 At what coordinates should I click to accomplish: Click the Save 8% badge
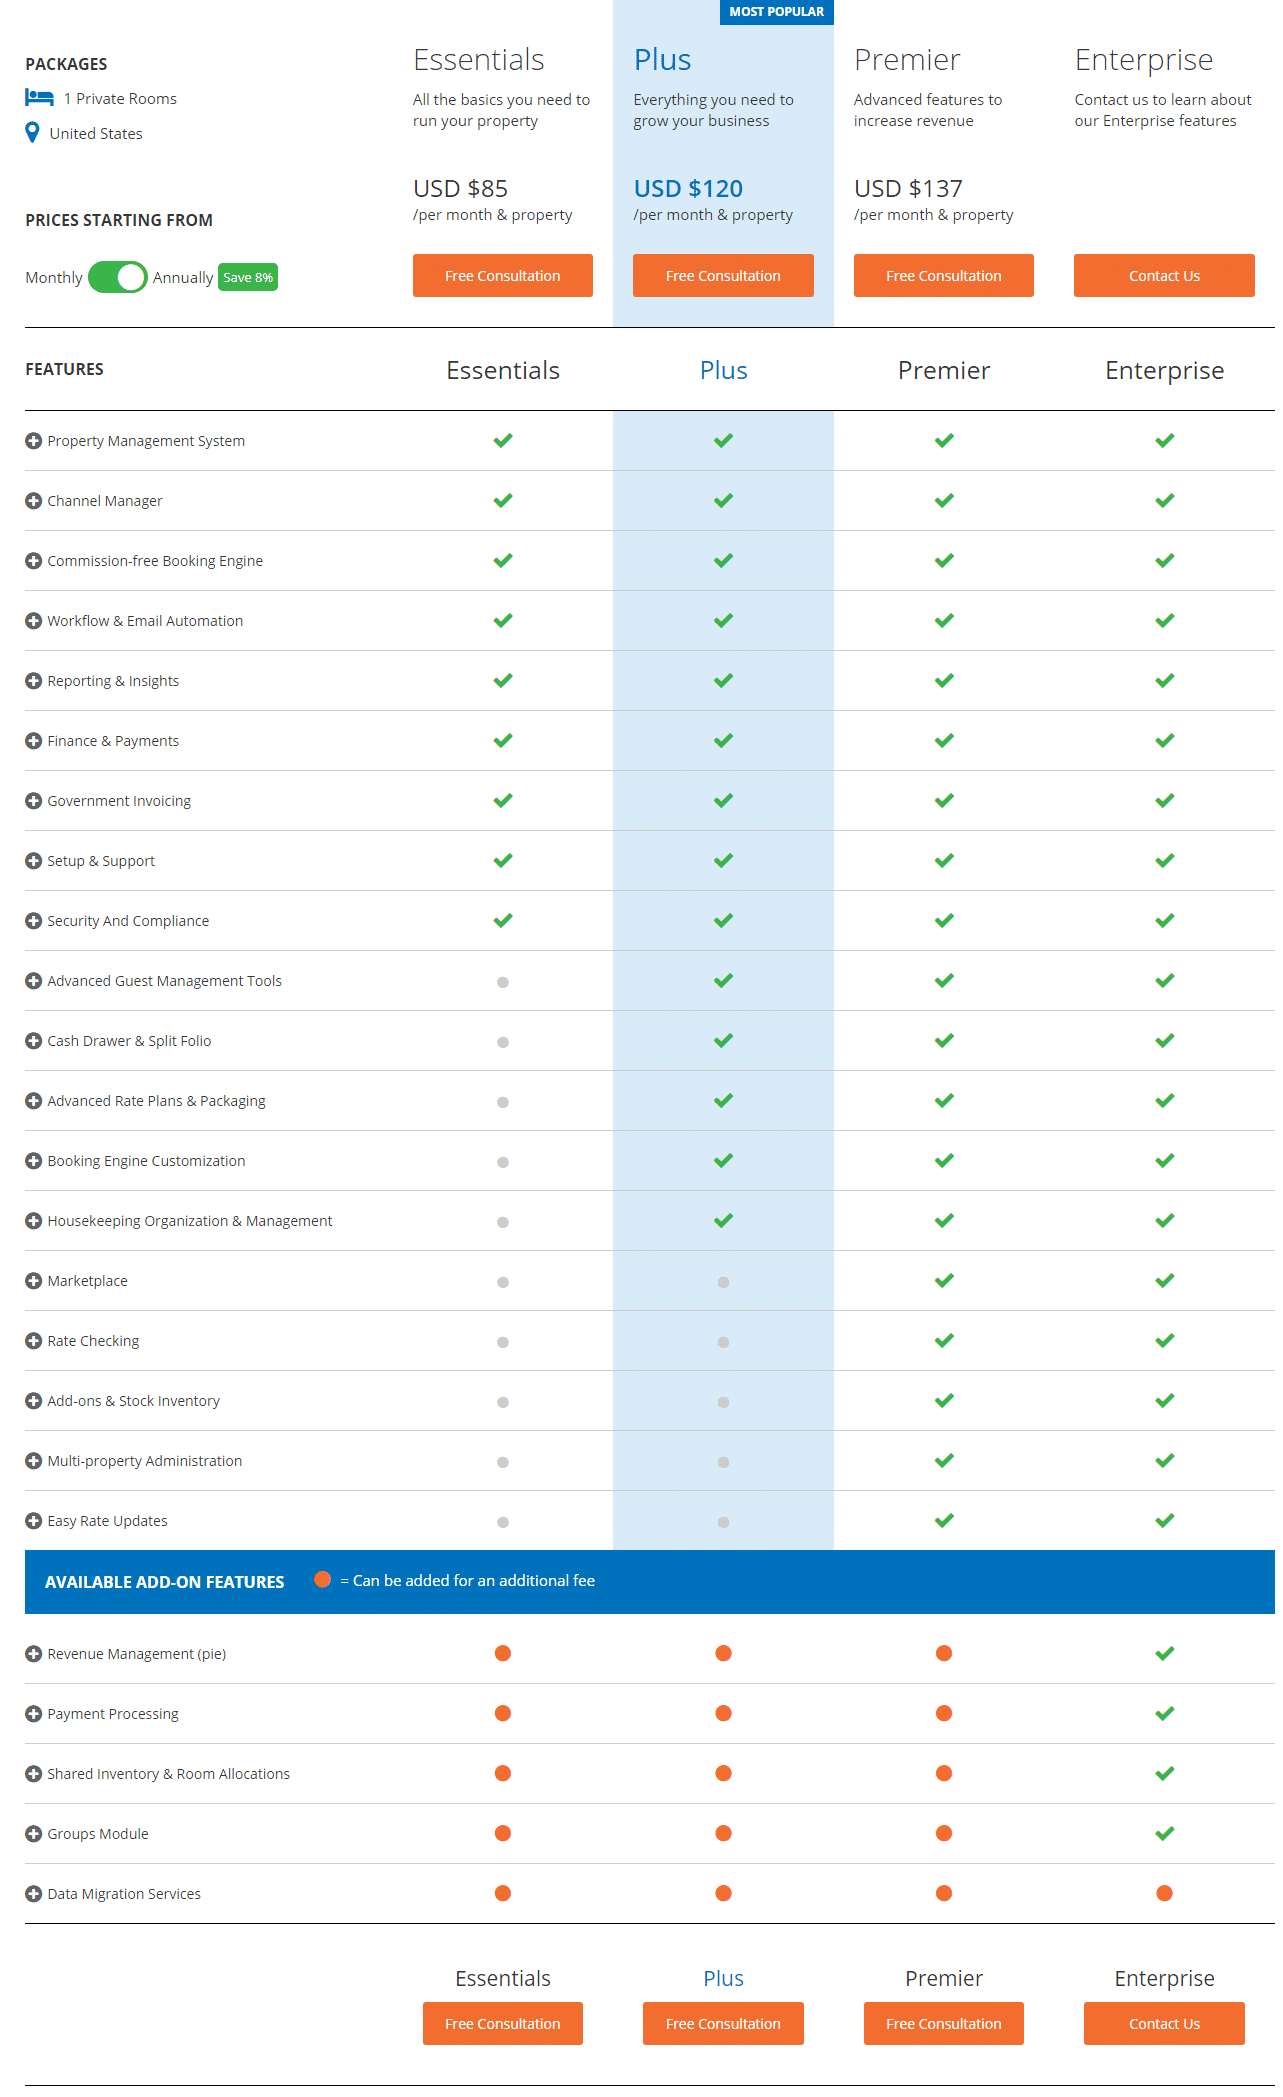click(x=247, y=277)
